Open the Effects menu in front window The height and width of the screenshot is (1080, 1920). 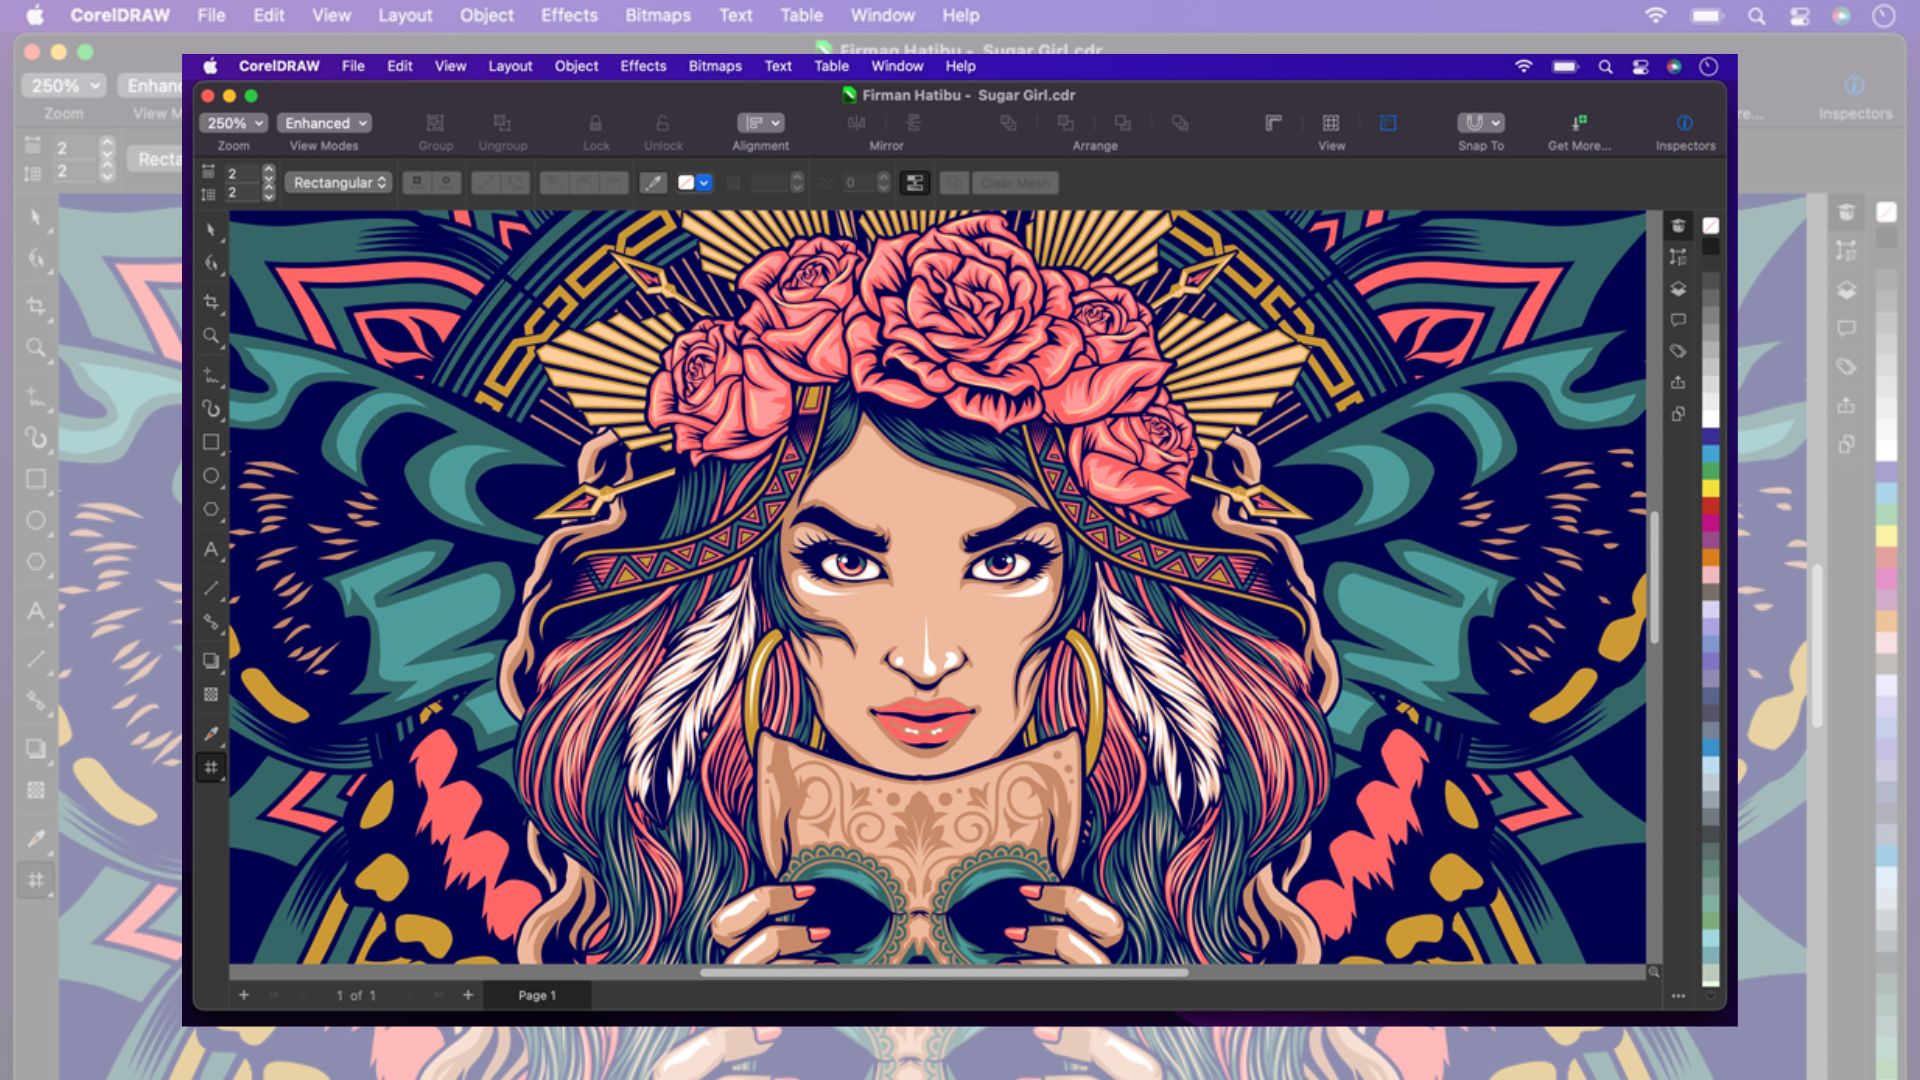643,66
